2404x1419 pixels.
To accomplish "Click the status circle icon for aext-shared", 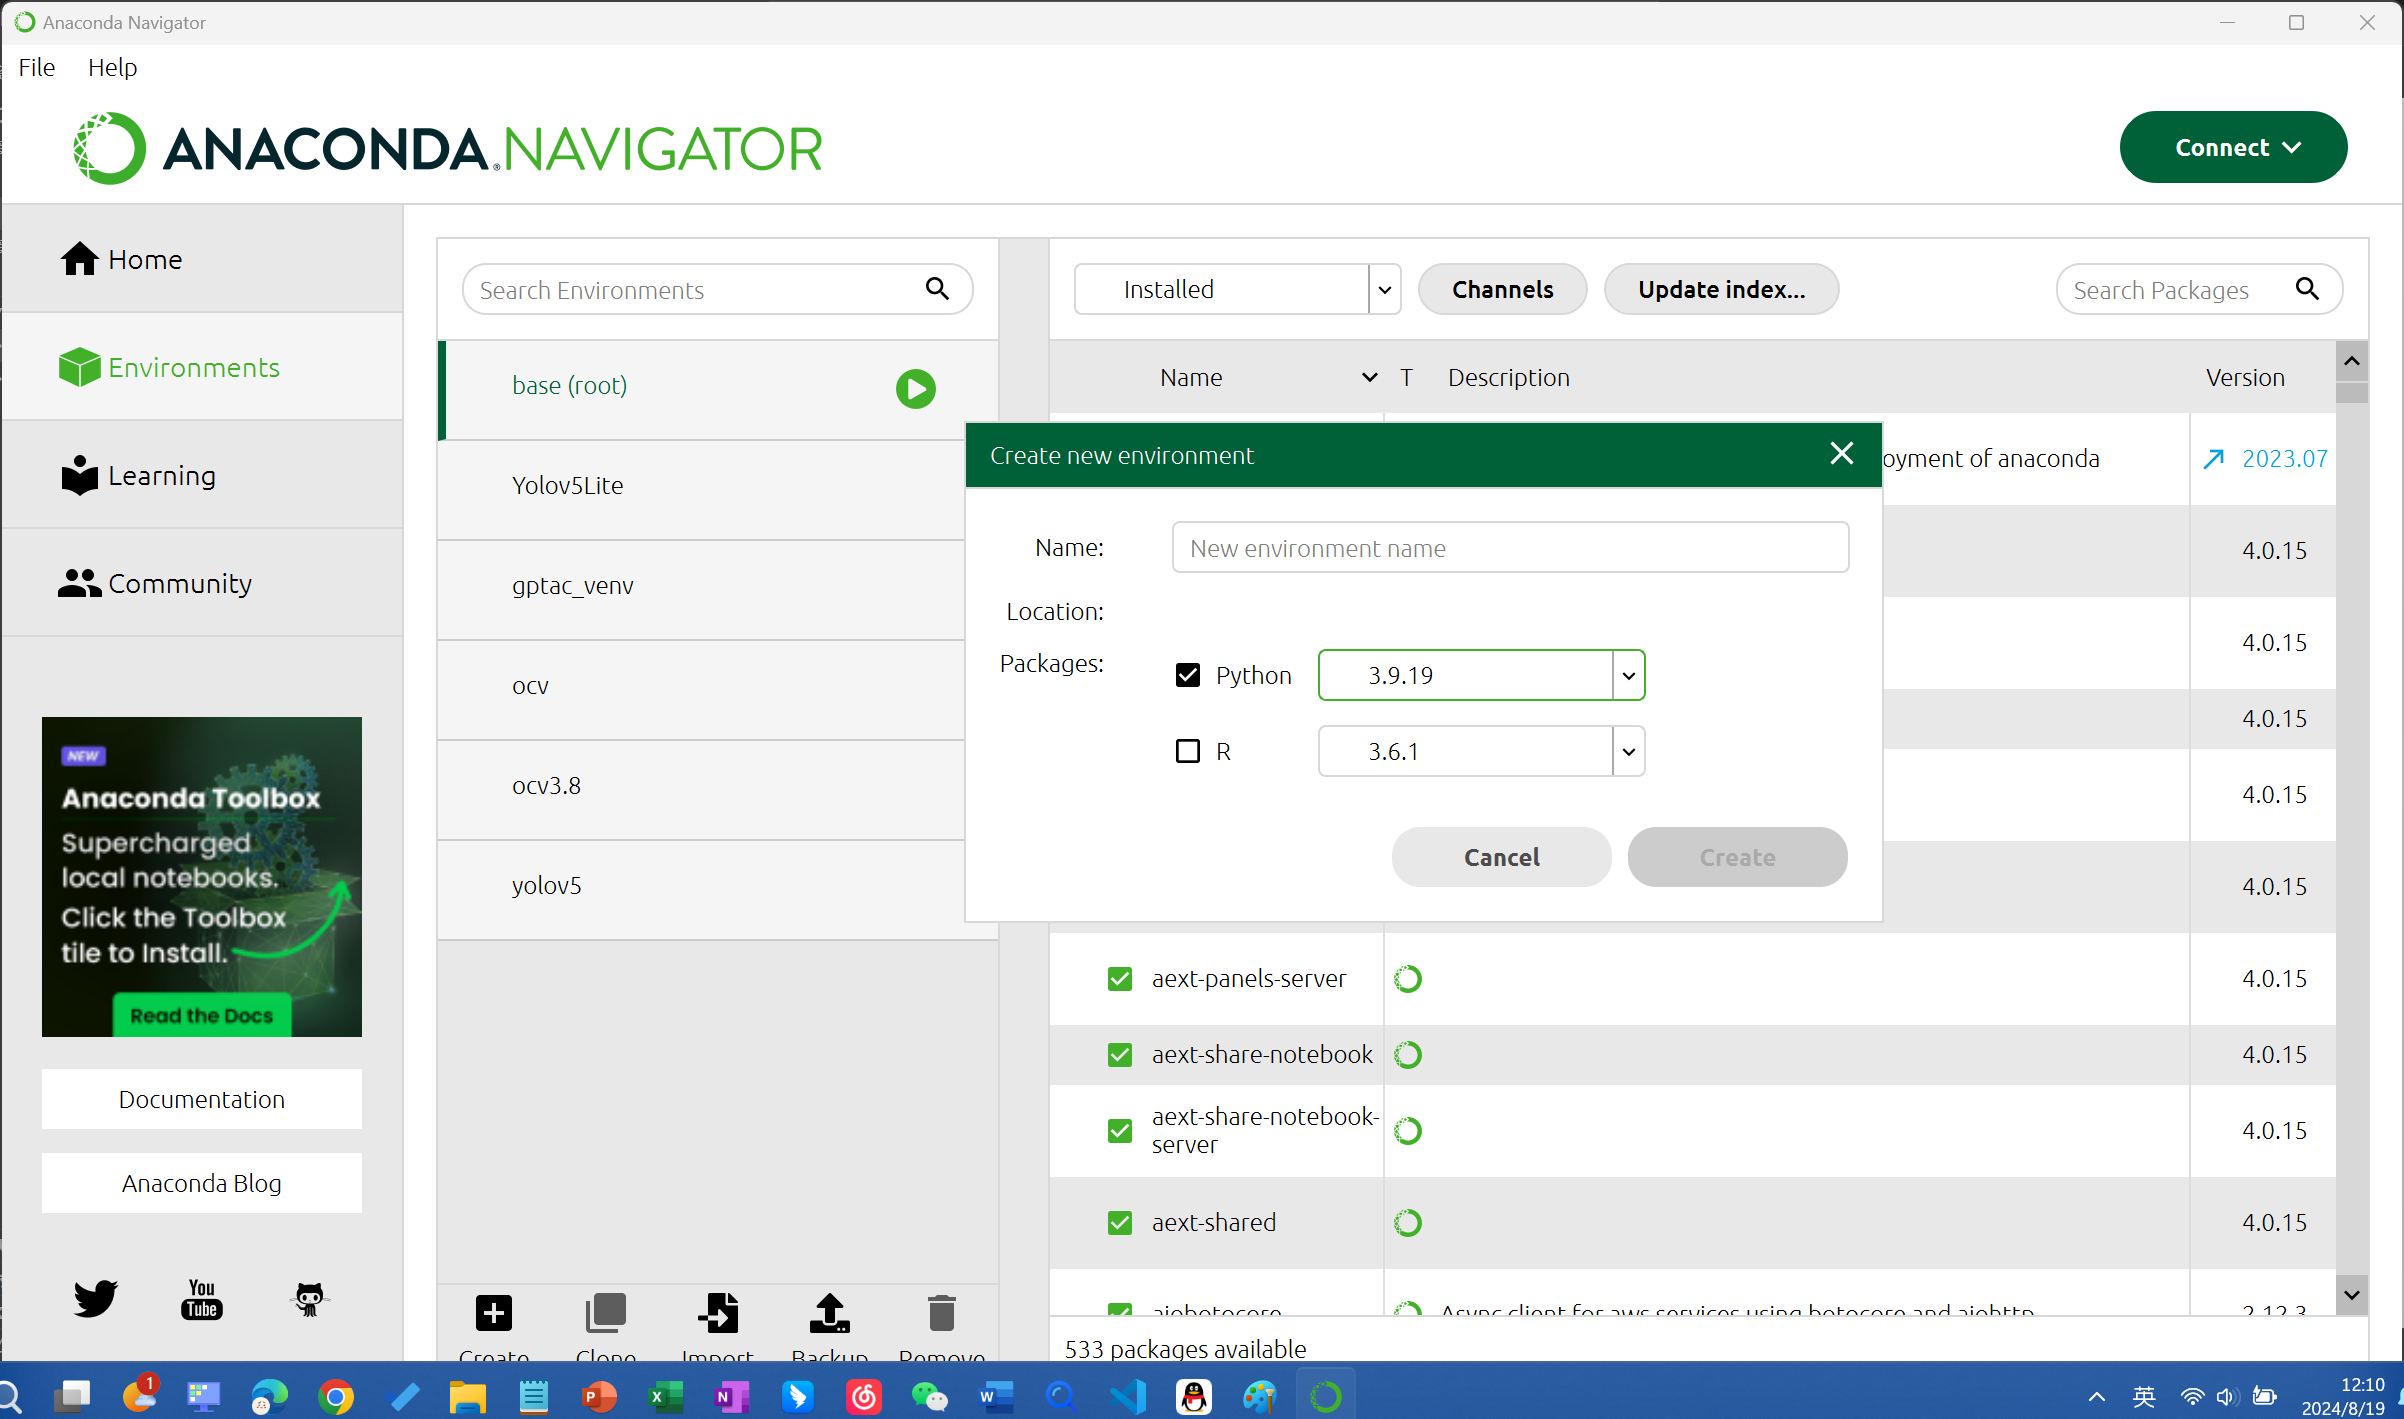I will click(x=1408, y=1223).
